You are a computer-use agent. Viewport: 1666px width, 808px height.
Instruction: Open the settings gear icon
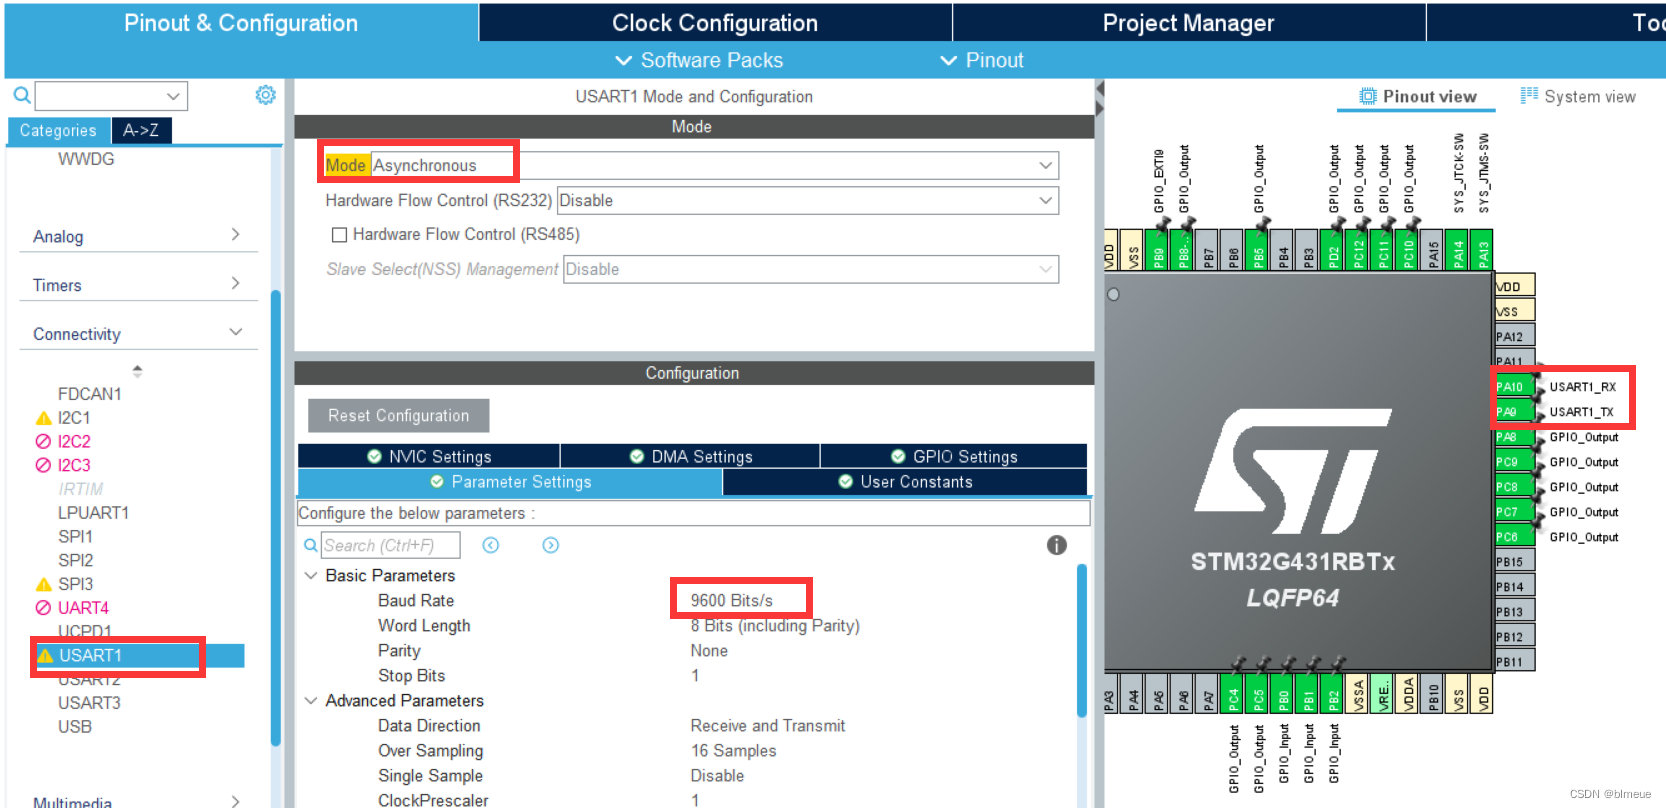(265, 95)
